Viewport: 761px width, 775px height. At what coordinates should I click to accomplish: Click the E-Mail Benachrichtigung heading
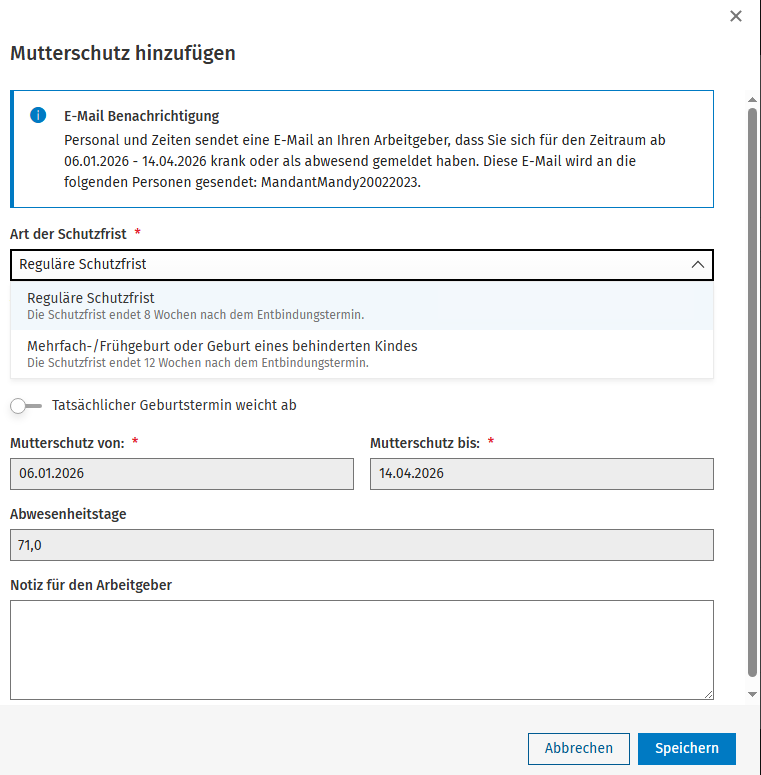(x=141, y=116)
